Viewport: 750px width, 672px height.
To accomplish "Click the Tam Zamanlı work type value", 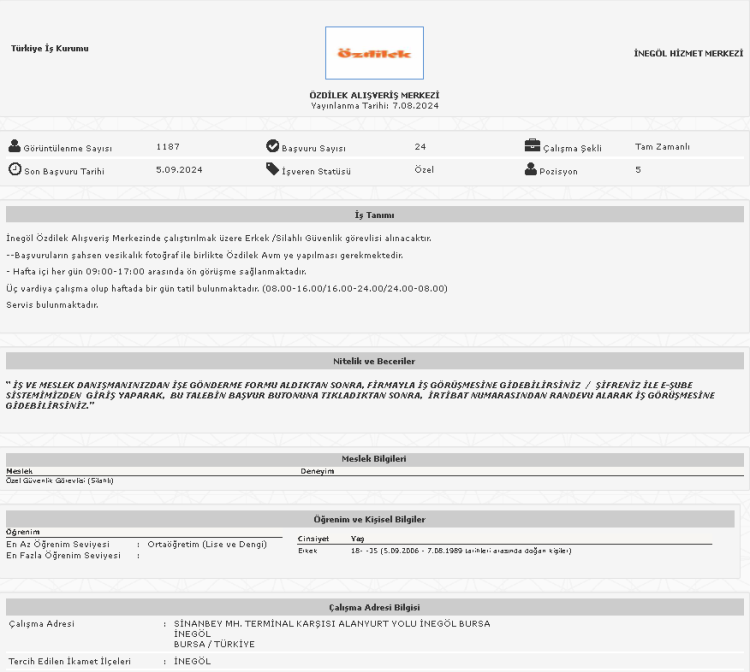I will 662,147.
